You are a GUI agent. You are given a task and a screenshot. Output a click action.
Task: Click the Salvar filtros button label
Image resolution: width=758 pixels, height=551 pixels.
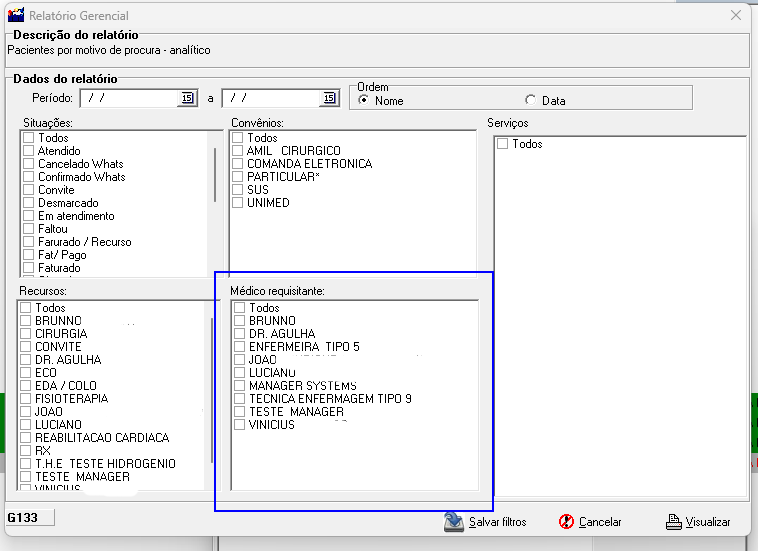(x=497, y=522)
